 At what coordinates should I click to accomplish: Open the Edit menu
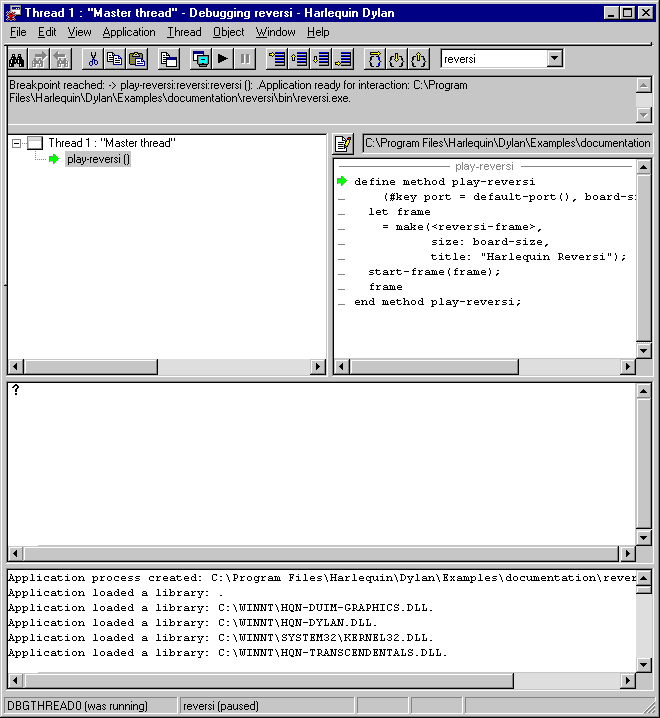tap(47, 32)
